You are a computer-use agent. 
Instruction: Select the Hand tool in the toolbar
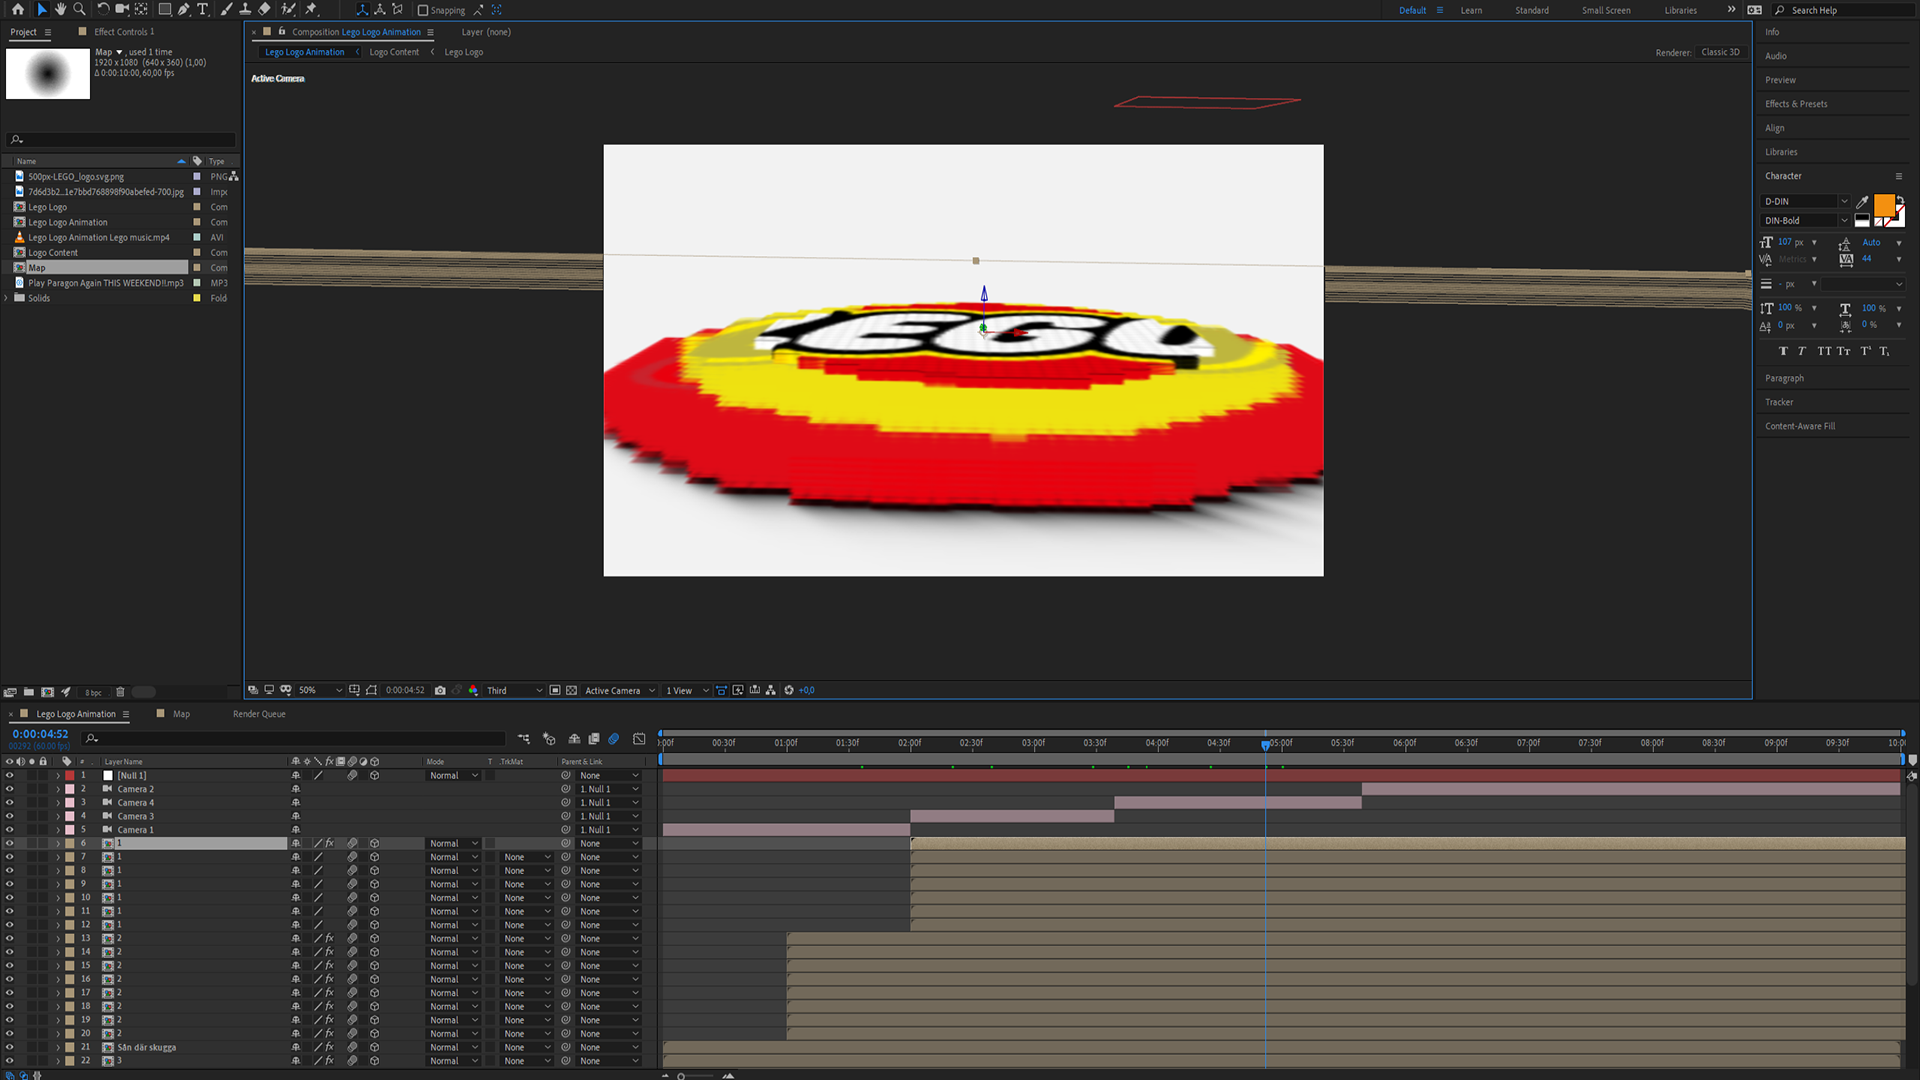pyautogui.click(x=61, y=9)
